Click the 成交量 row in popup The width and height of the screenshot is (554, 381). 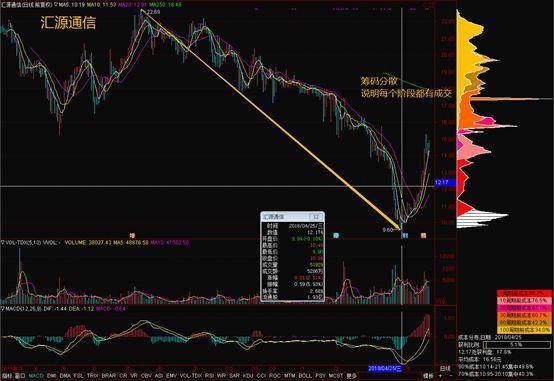(x=292, y=265)
